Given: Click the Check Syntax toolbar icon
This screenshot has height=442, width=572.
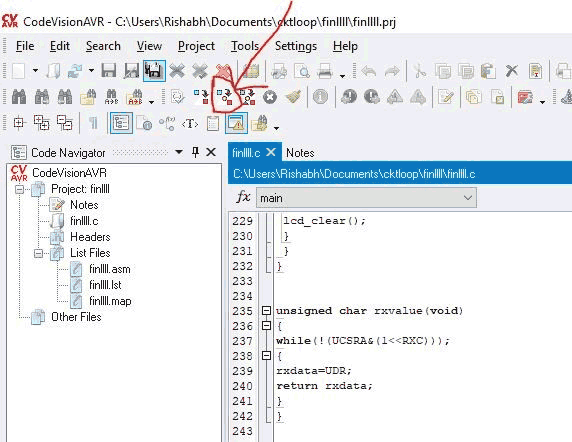Looking at the screenshot, I should 178,97.
